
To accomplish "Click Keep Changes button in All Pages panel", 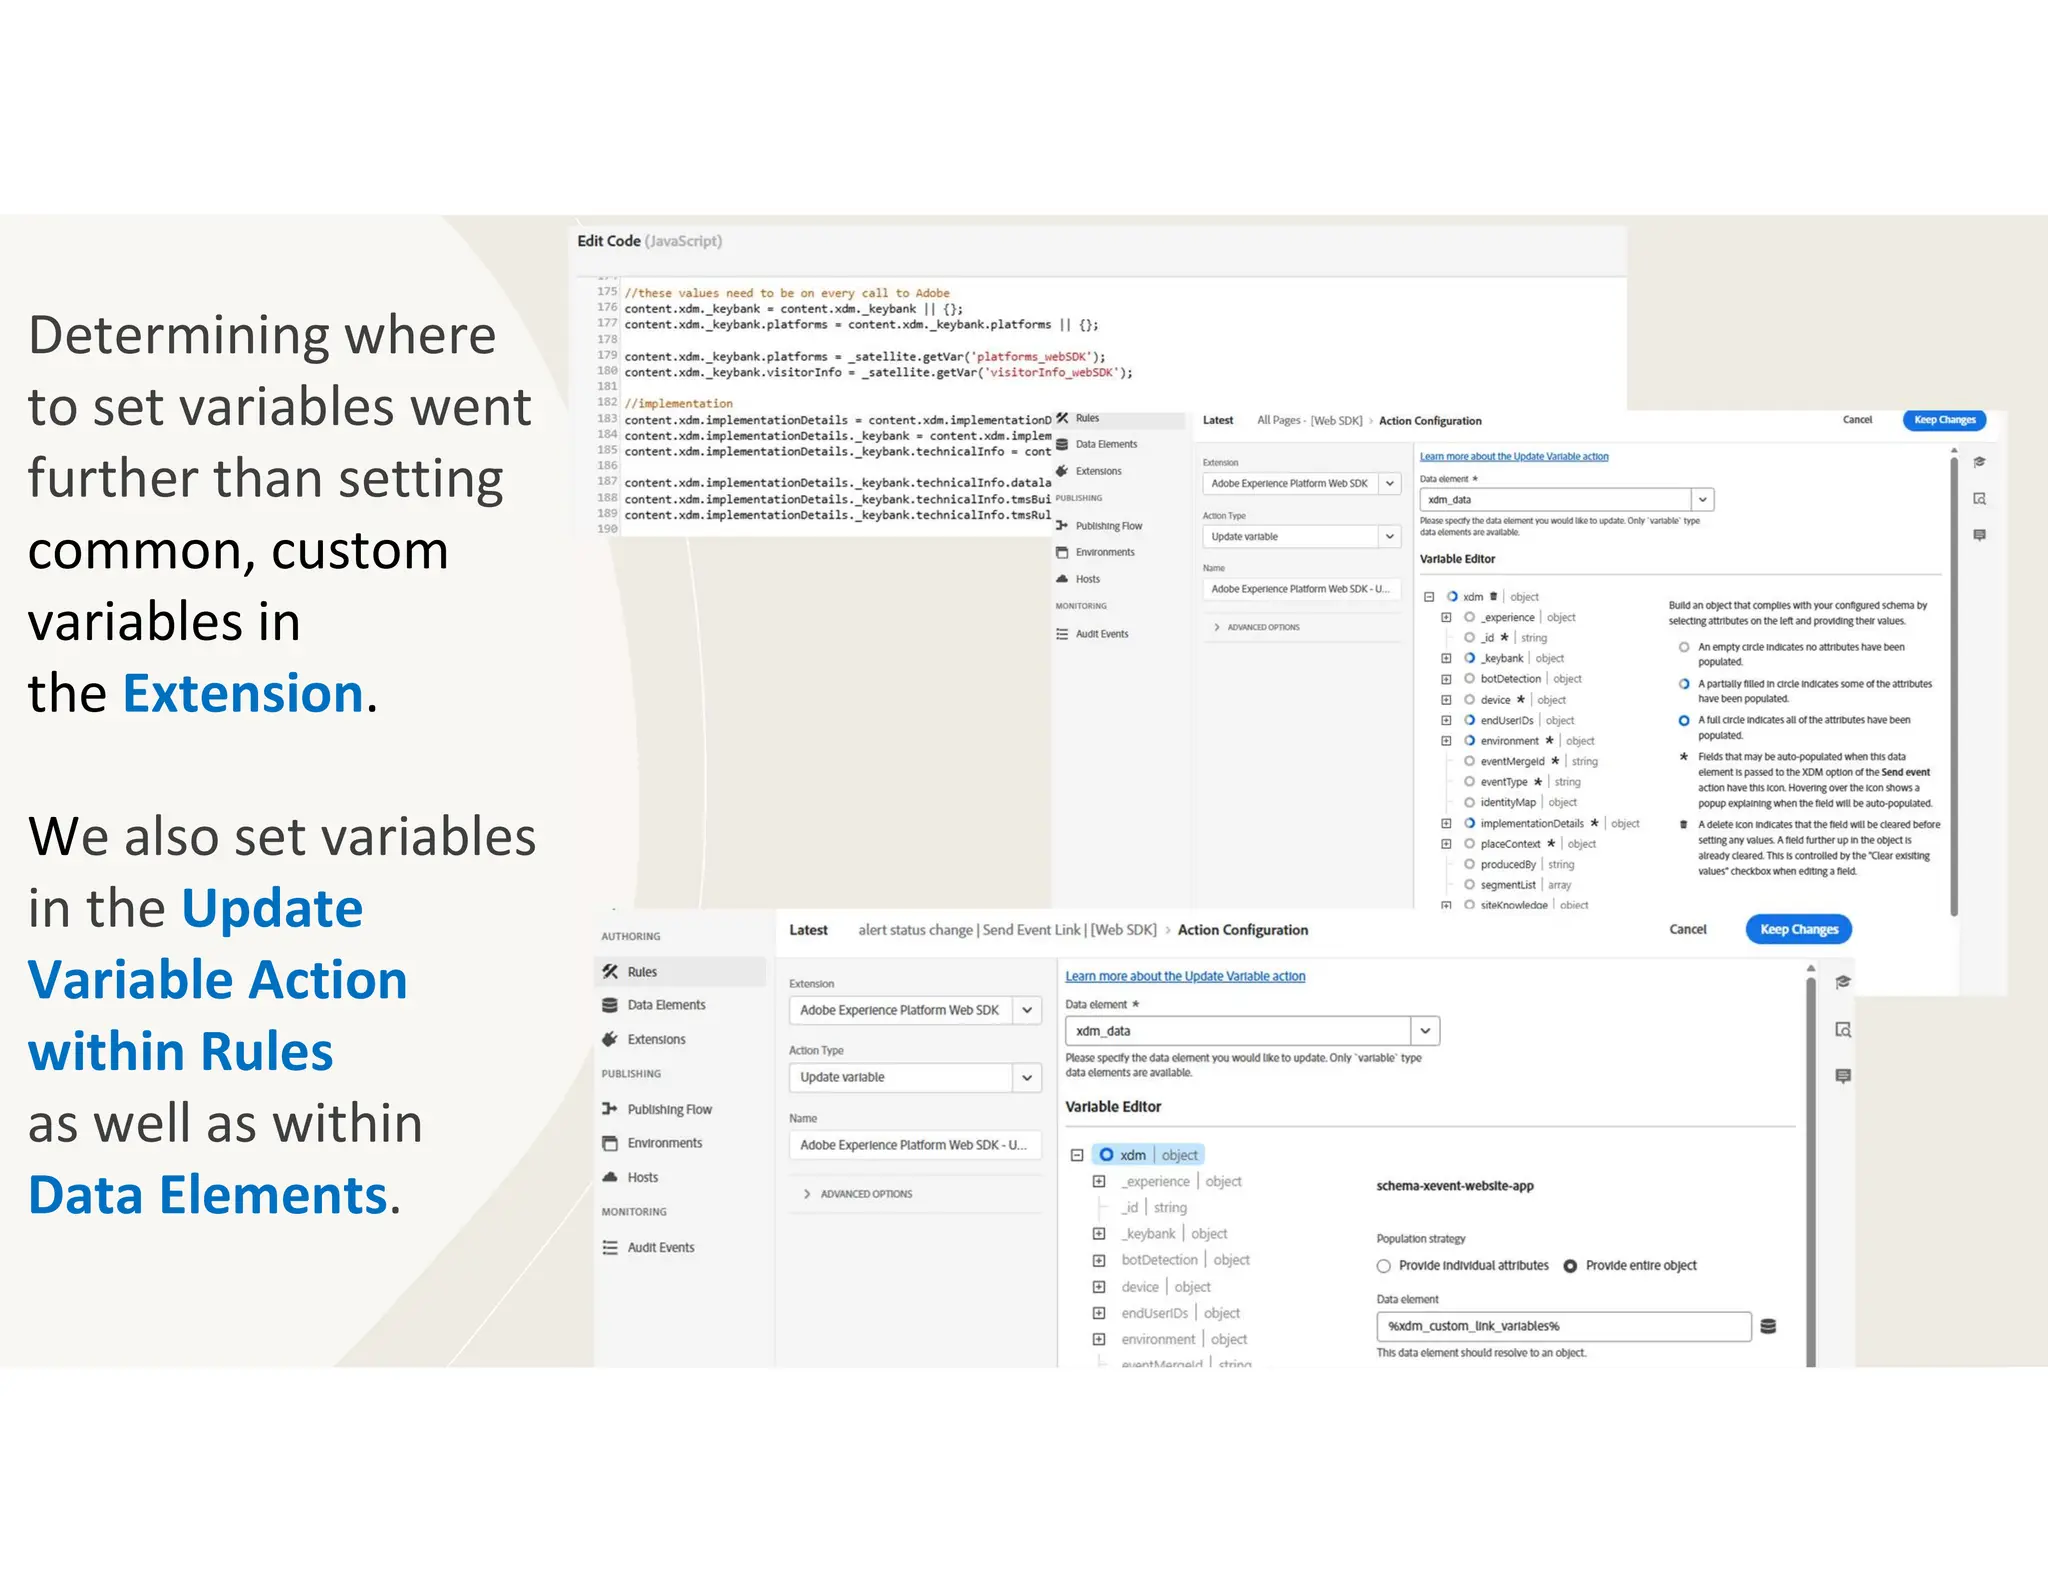I will pos(1945,420).
